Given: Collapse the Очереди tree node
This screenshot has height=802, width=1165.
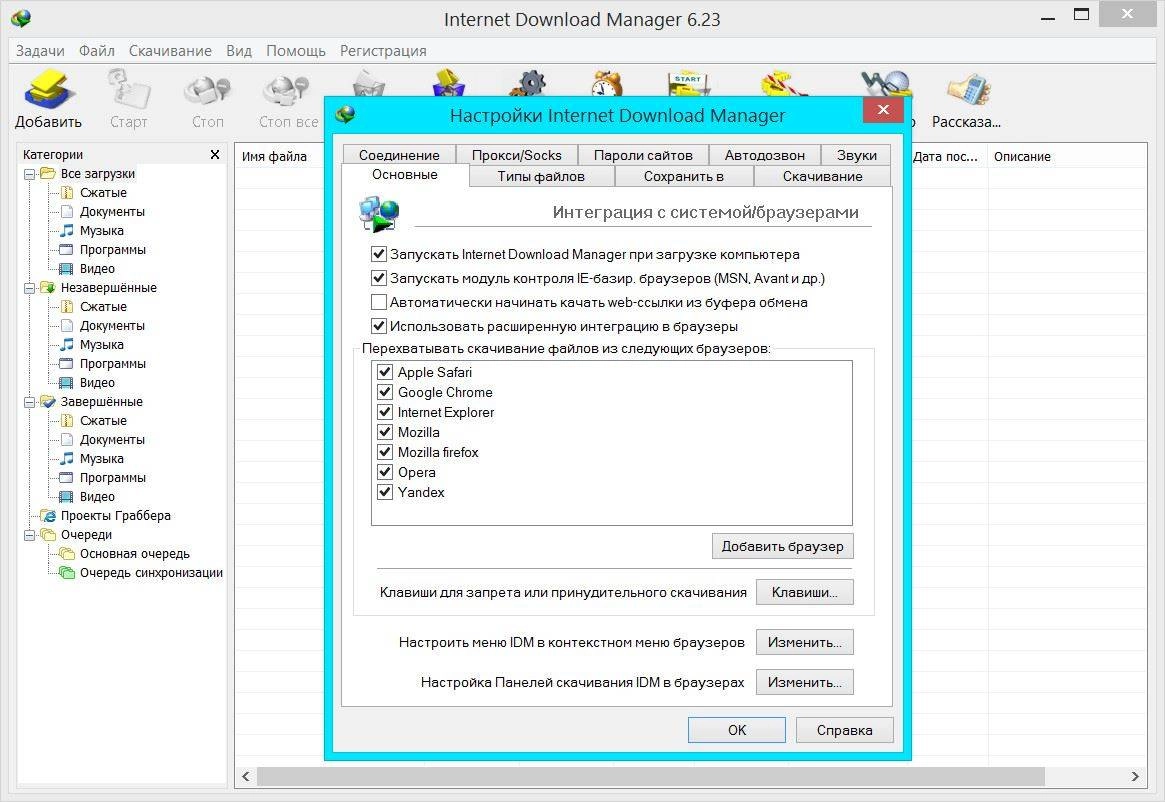Looking at the screenshot, I should click(x=30, y=535).
